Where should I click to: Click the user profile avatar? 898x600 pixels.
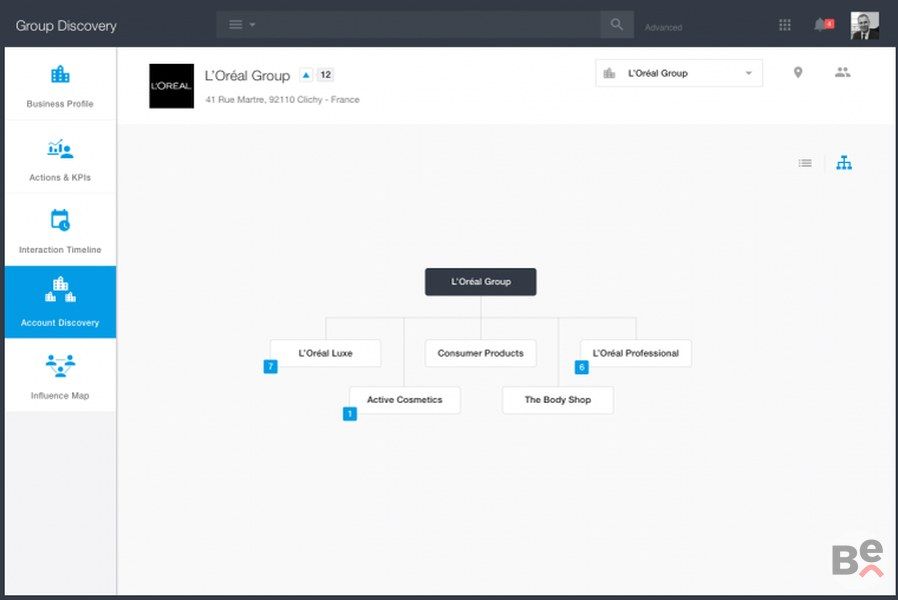pos(864,25)
